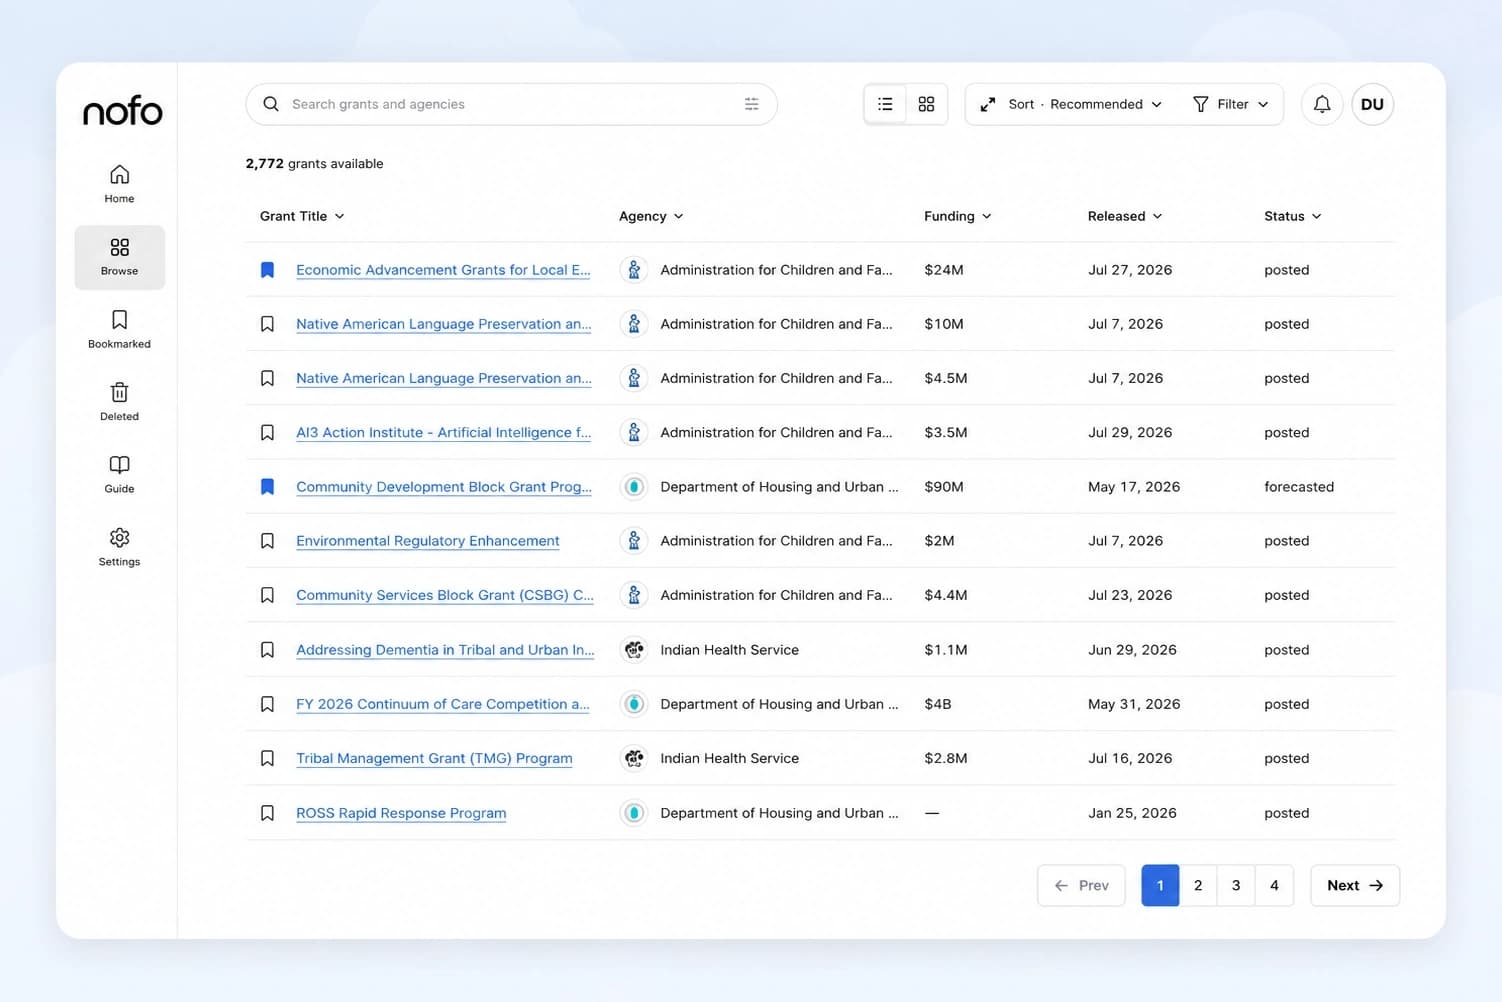Screen dimensions: 1502x1002
Task: Open the Guide page
Action: point(119,474)
